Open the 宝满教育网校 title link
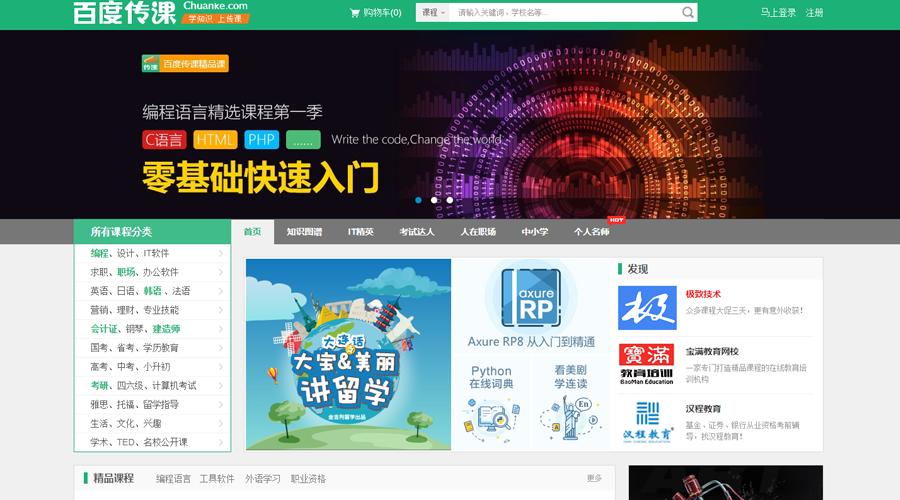The image size is (900, 500). tap(712, 351)
